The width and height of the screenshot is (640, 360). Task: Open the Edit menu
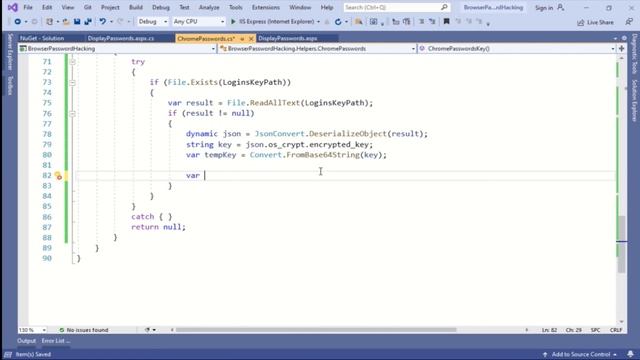[x=47, y=7]
